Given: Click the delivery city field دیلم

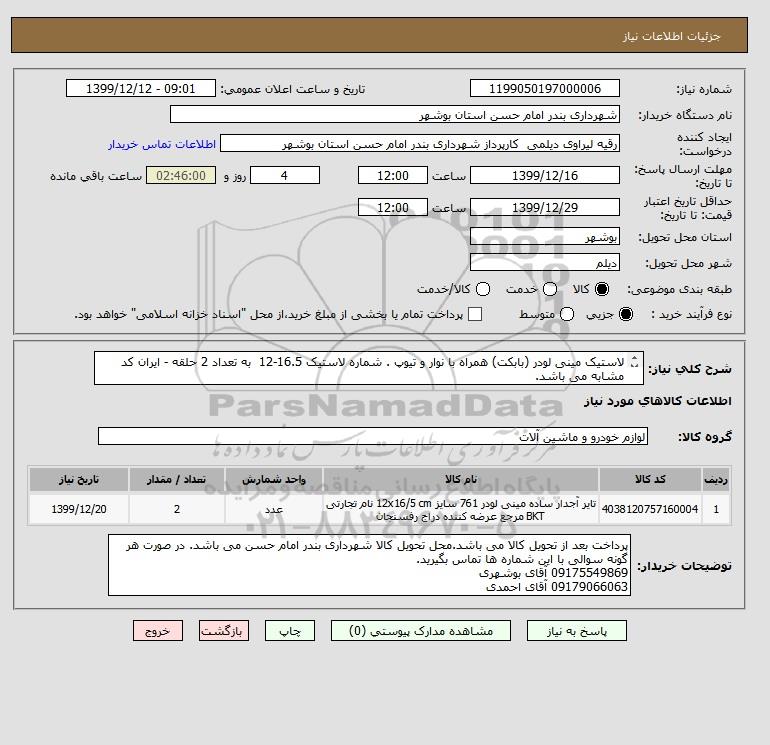Looking at the screenshot, I should [x=545, y=263].
